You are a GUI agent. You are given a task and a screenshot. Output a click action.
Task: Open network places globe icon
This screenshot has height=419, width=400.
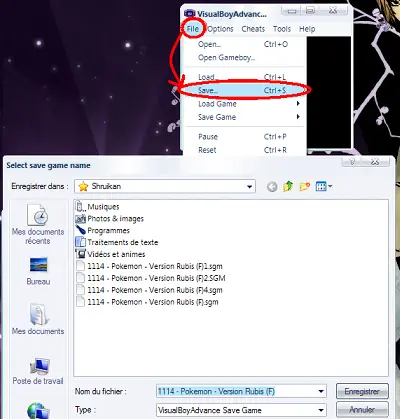point(38,411)
